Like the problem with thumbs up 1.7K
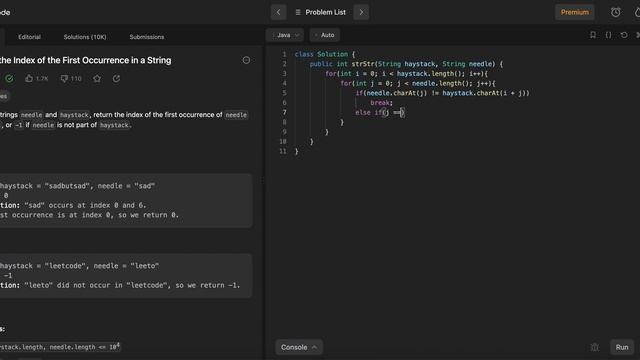 (x=36, y=78)
